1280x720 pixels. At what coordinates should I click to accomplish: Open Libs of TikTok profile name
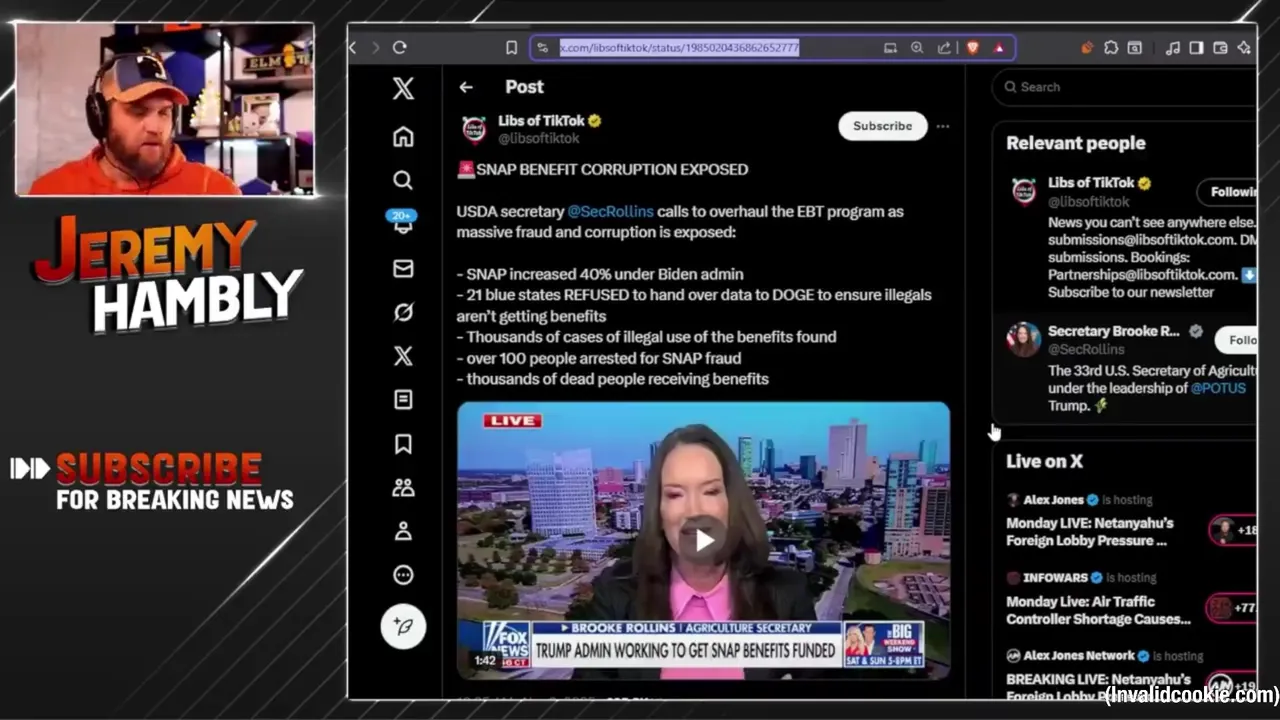pos(541,120)
